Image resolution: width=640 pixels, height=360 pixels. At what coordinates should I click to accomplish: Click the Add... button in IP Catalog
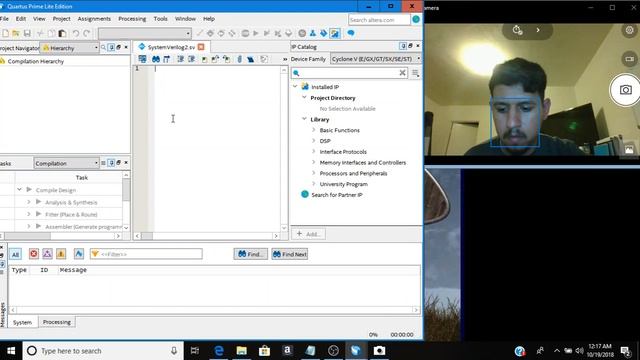[309, 234]
